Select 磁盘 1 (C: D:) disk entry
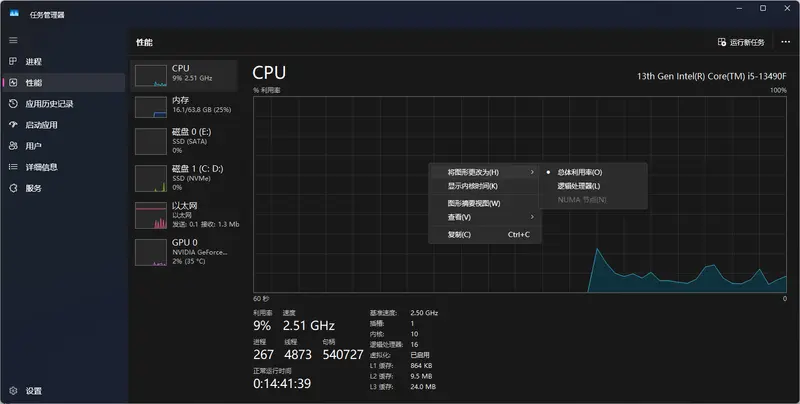800x404 pixels. (184, 178)
